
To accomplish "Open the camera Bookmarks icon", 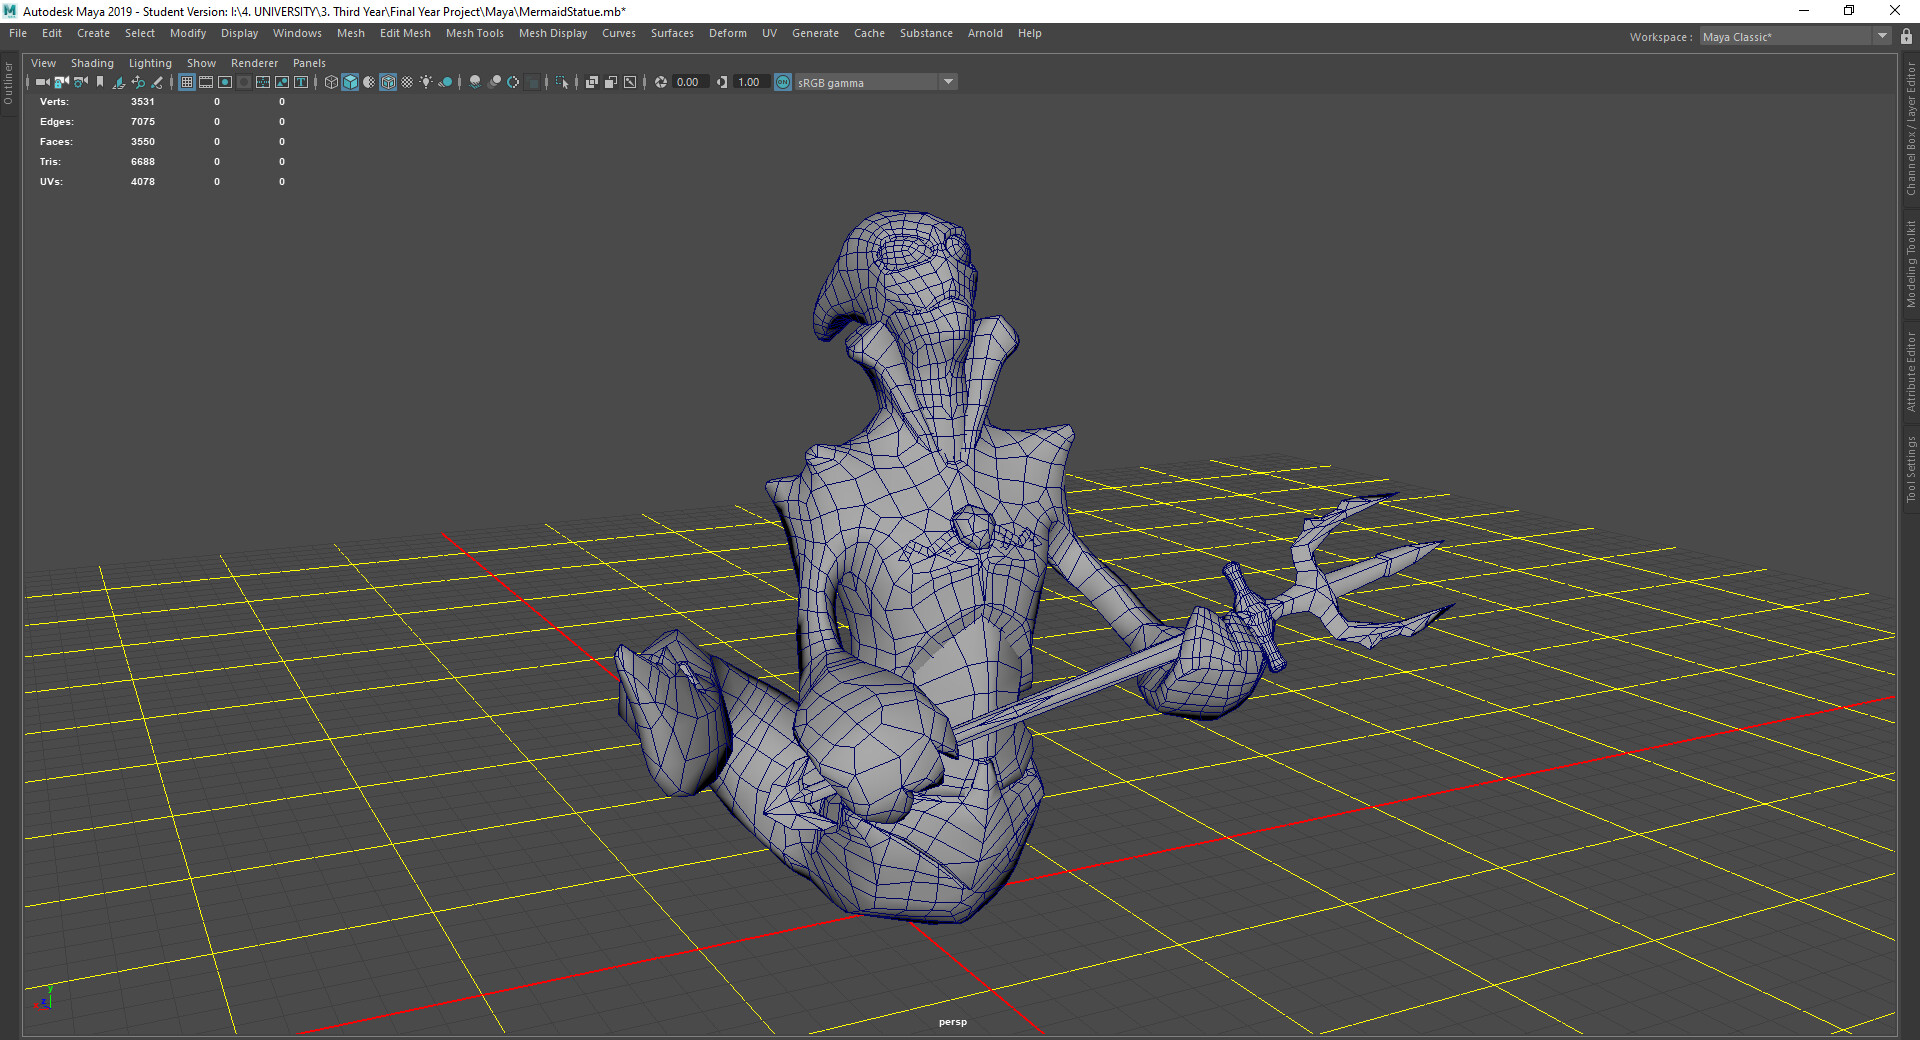I will tap(100, 82).
